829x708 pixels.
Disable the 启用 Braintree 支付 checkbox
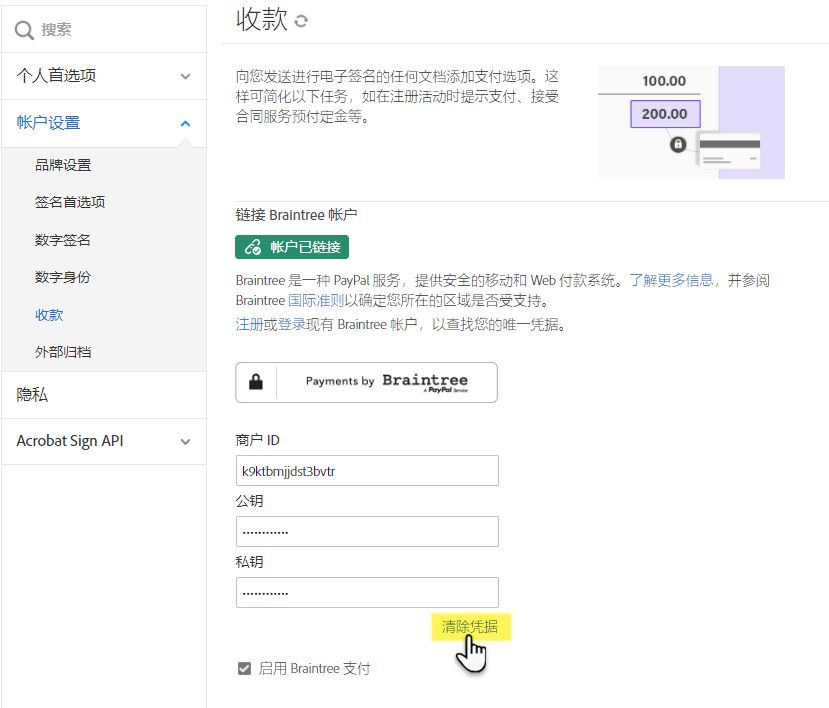coord(244,668)
